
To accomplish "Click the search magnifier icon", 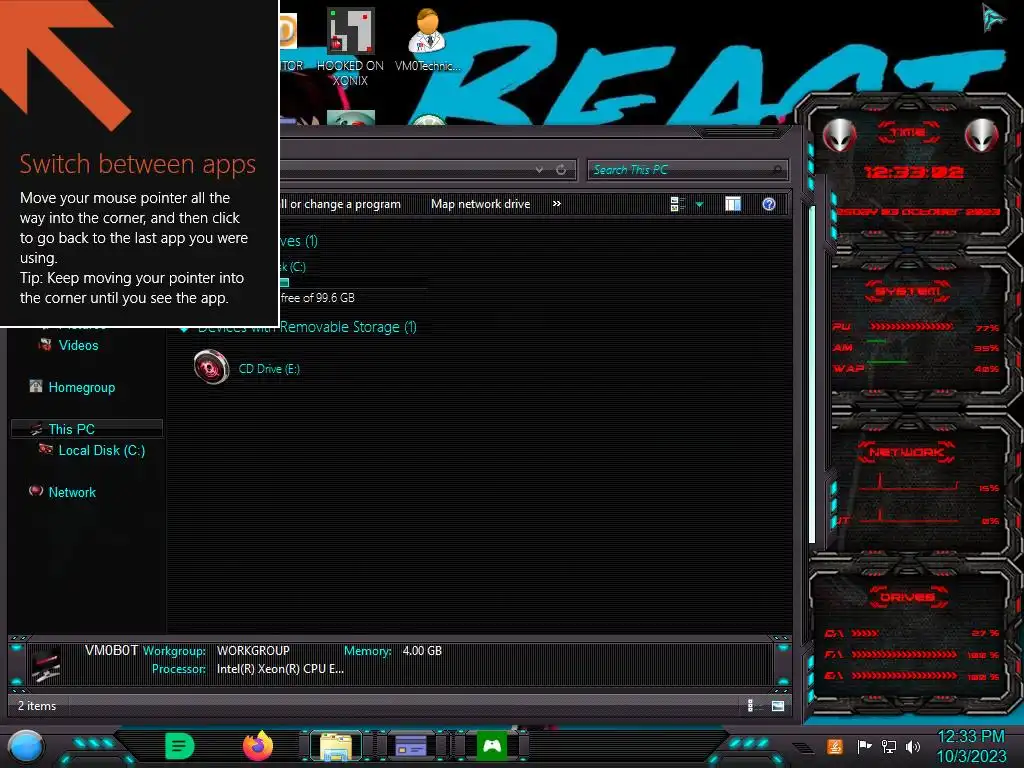I will point(777,170).
